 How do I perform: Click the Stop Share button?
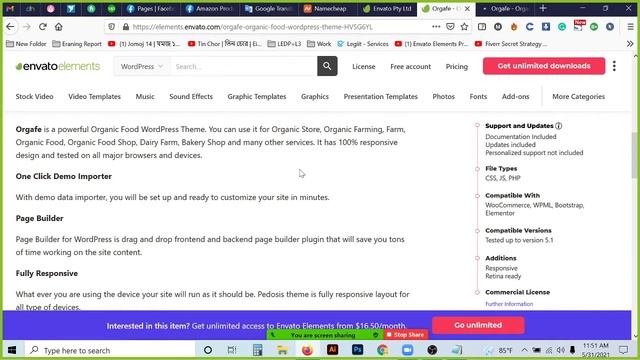click(x=405, y=335)
